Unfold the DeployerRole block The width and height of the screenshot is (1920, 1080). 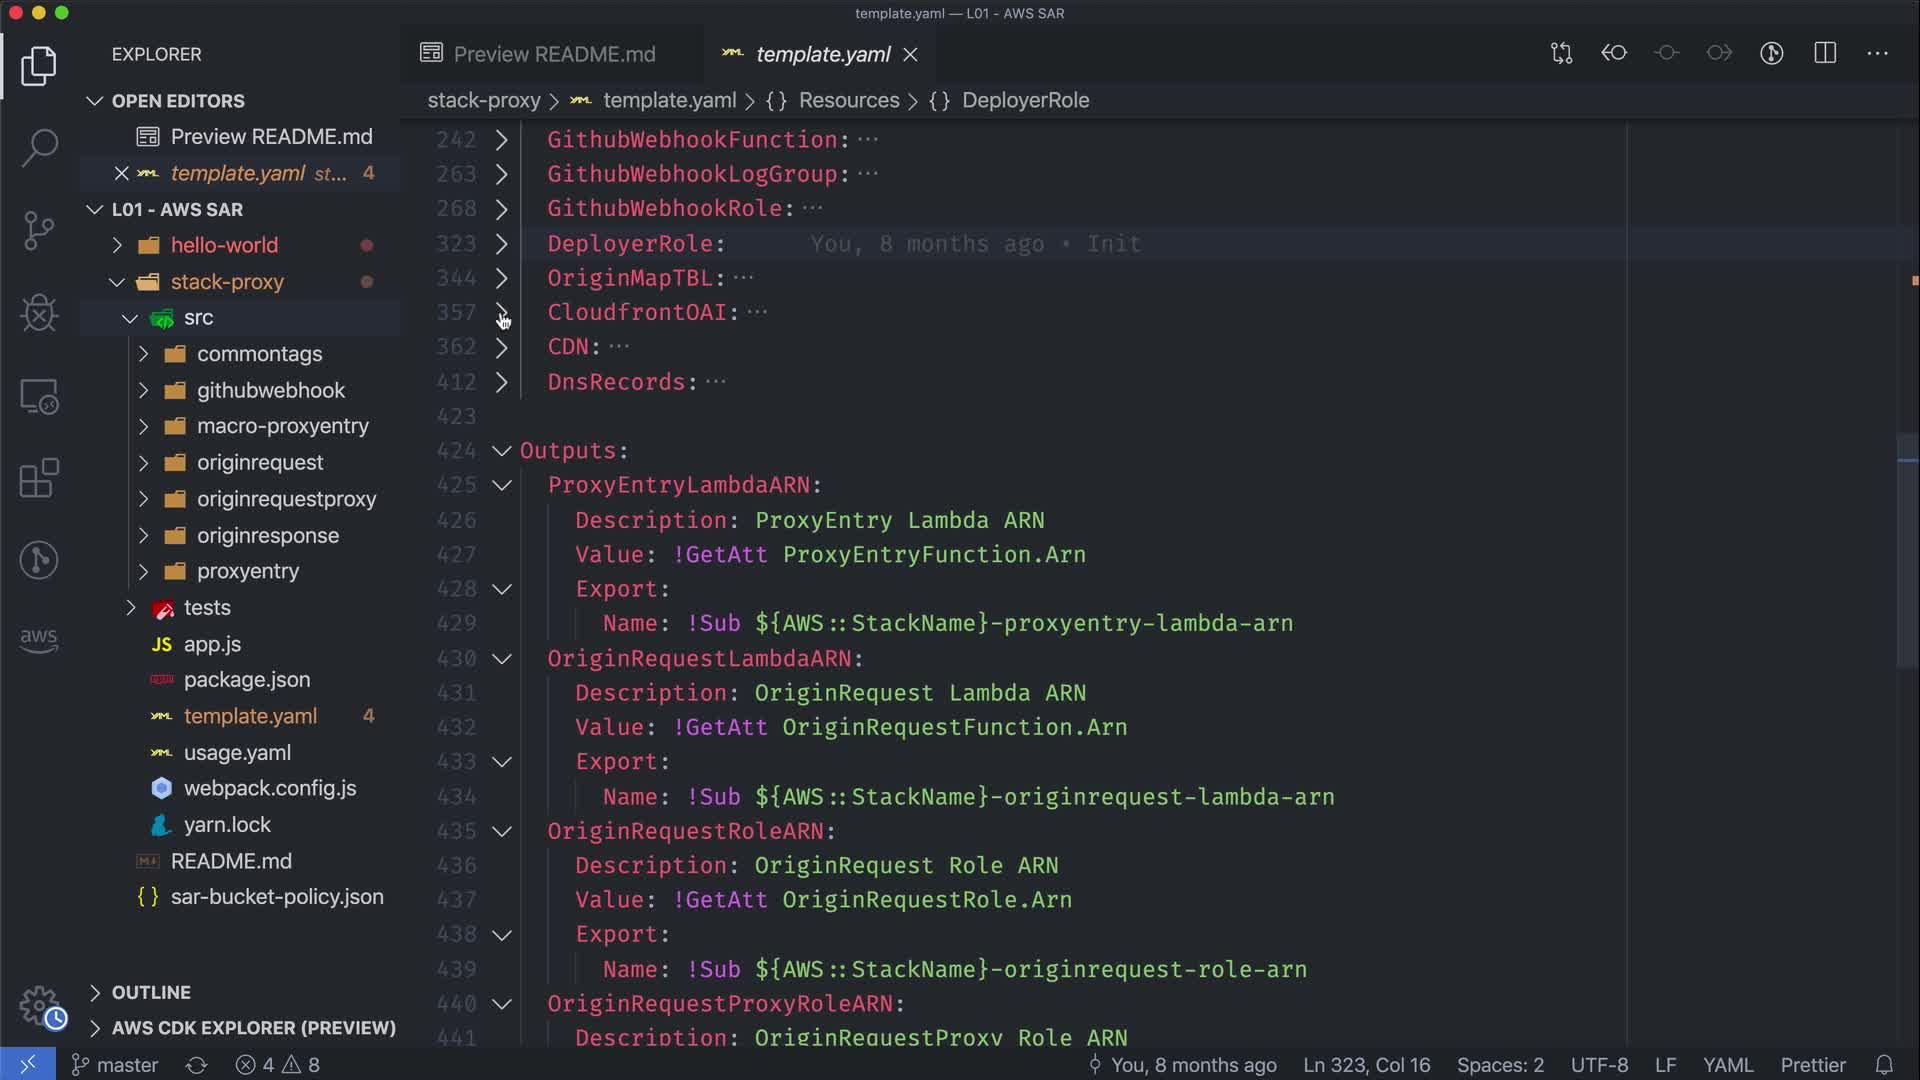point(502,244)
